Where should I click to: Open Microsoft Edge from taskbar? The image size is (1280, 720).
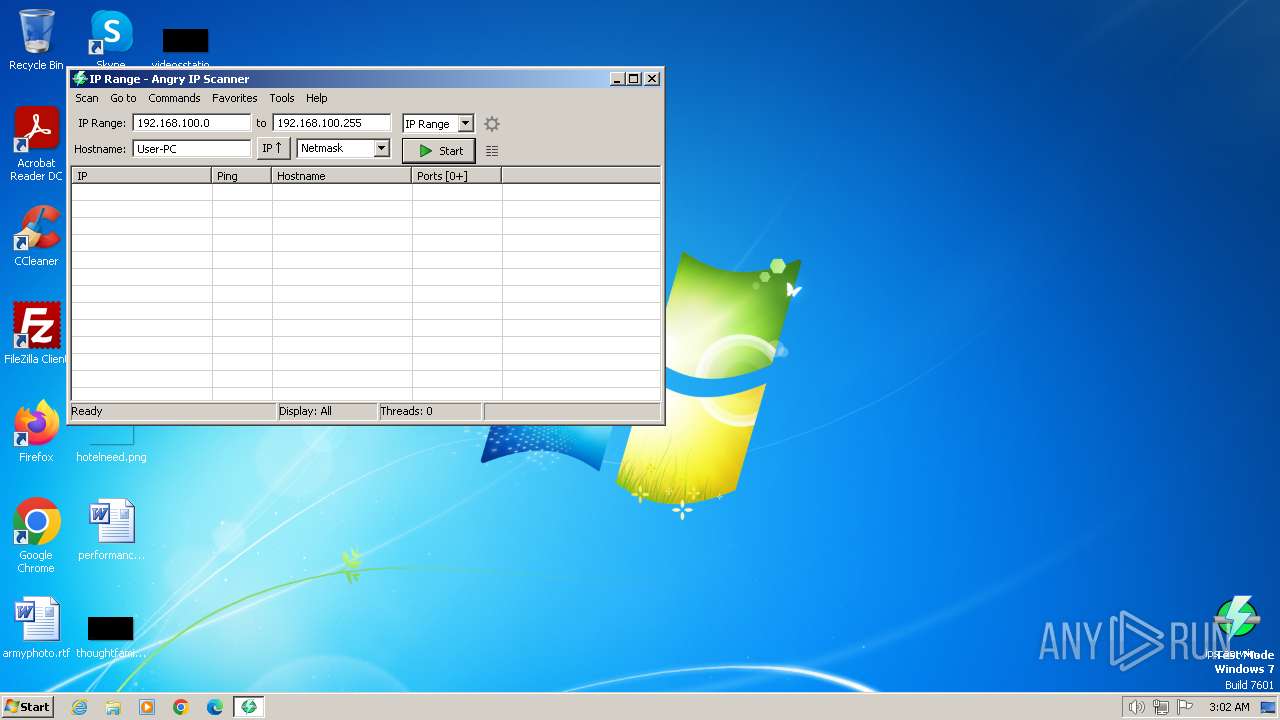[x=215, y=707]
